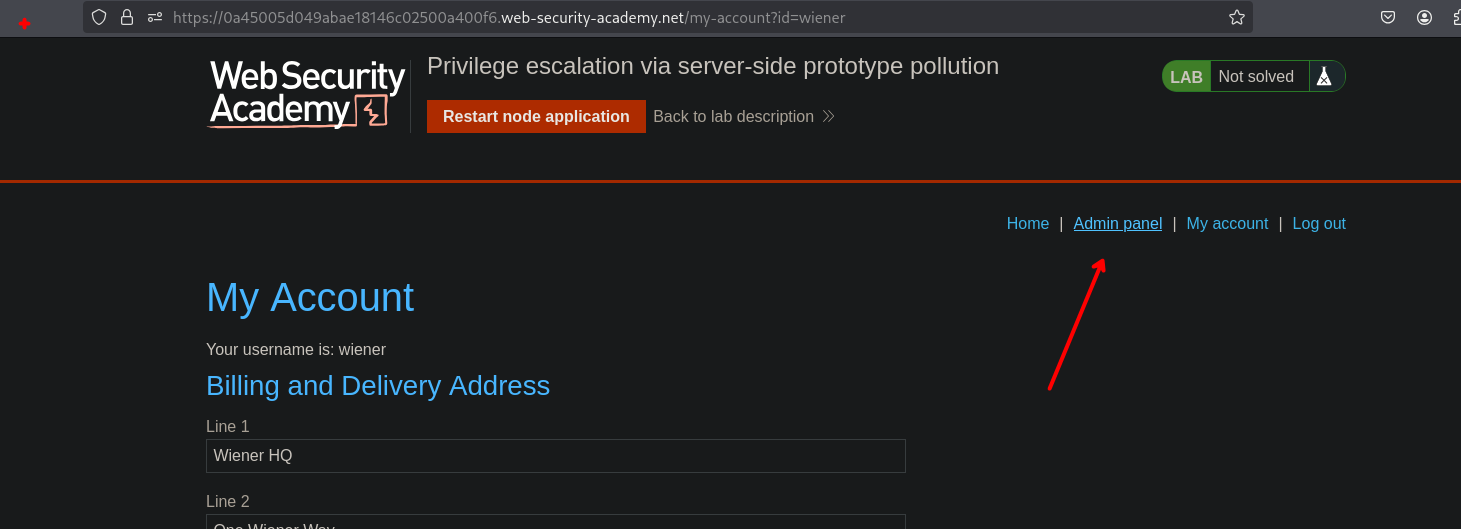Open the site permissions icon in address bar
The image size is (1461, 529).
coord(154,17)
